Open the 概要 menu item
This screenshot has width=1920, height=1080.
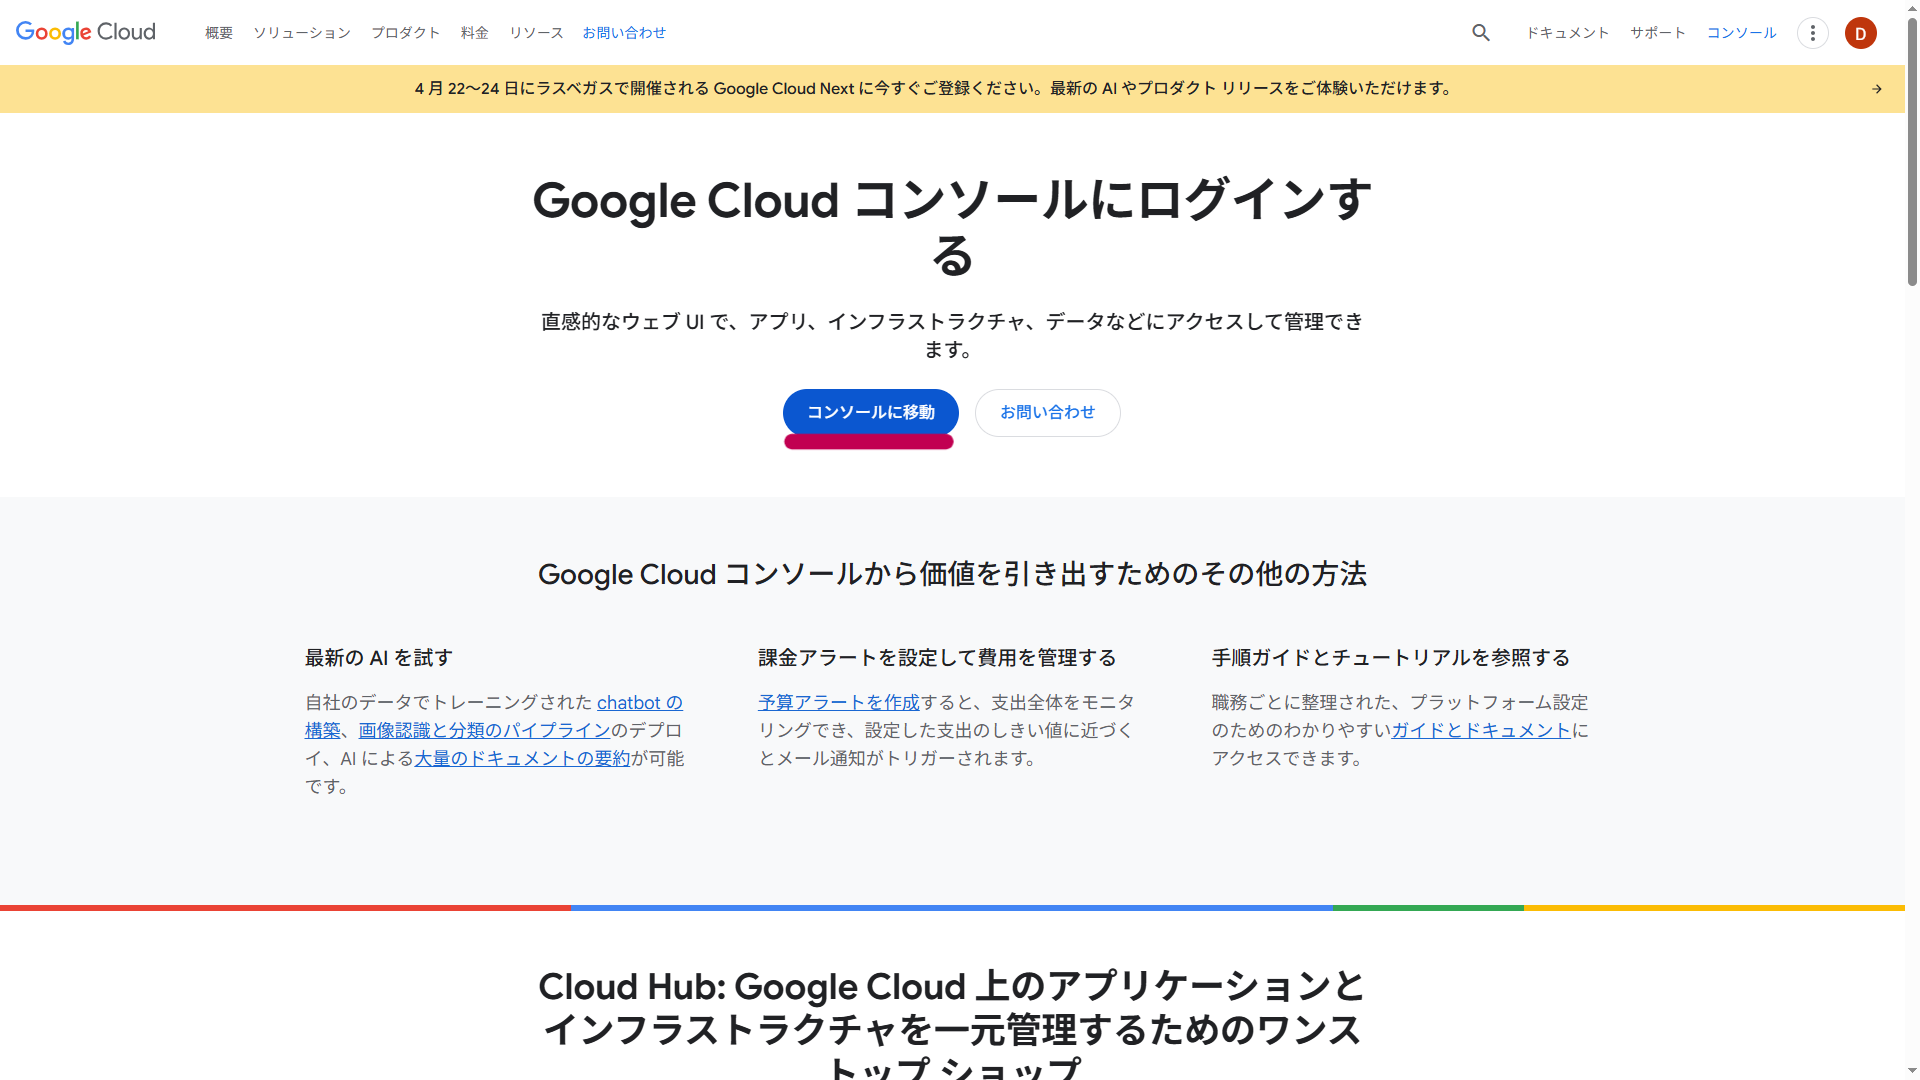(219, 33)
